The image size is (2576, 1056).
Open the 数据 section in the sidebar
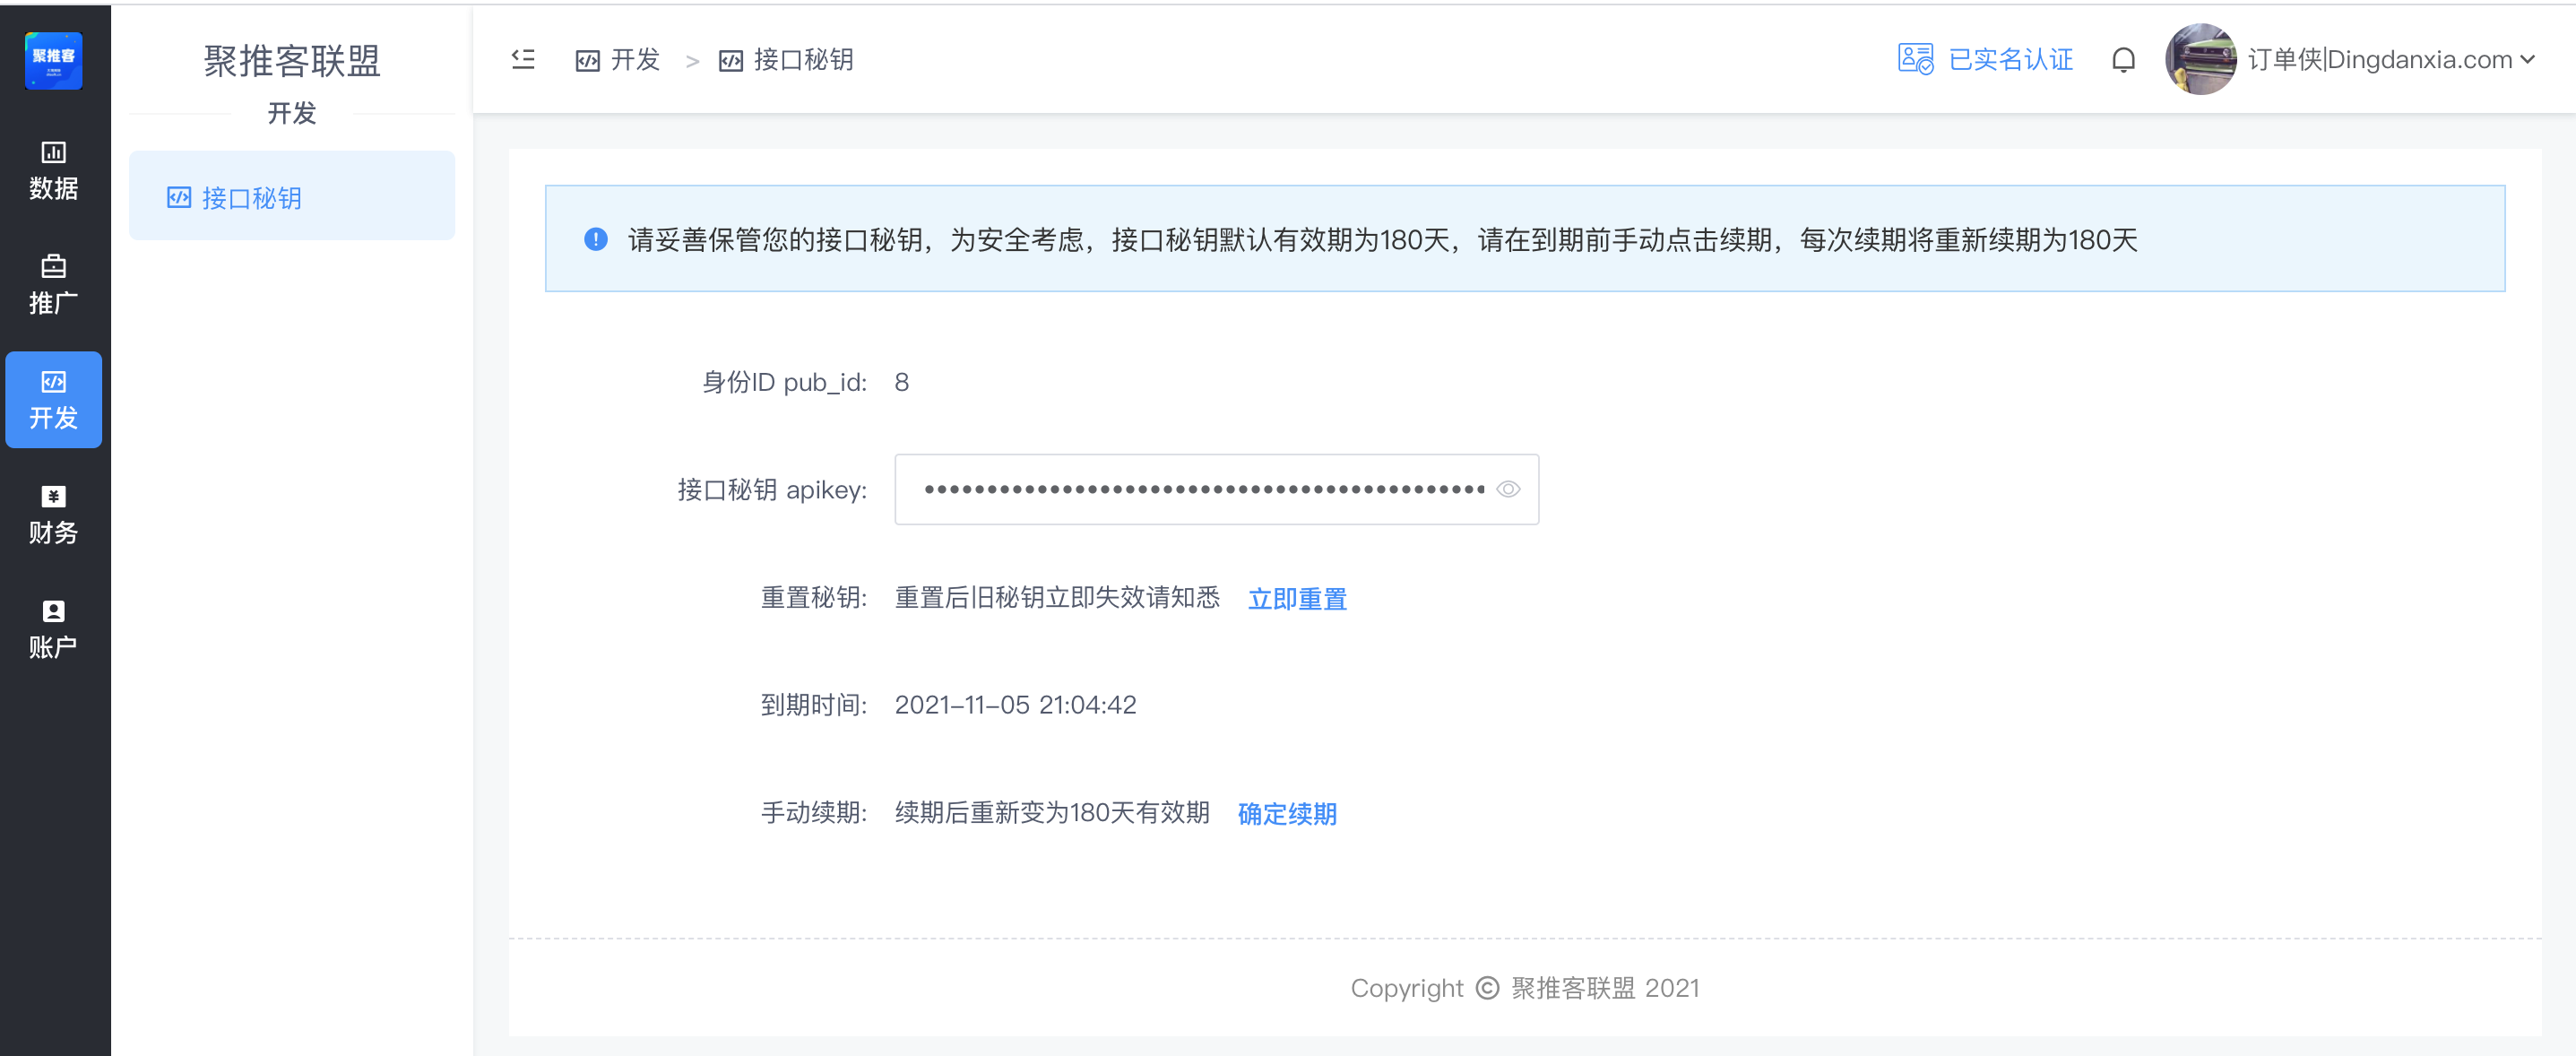pos(53,171)
